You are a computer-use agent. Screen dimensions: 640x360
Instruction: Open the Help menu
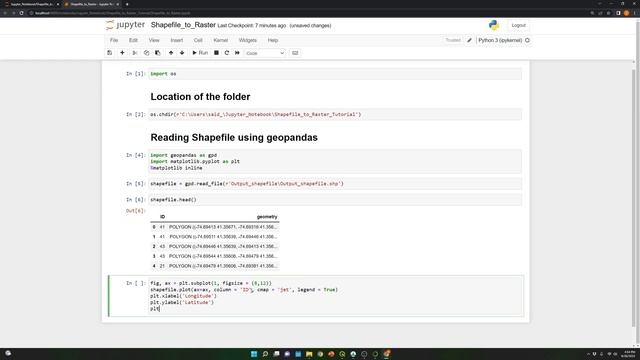coord(273,40)
